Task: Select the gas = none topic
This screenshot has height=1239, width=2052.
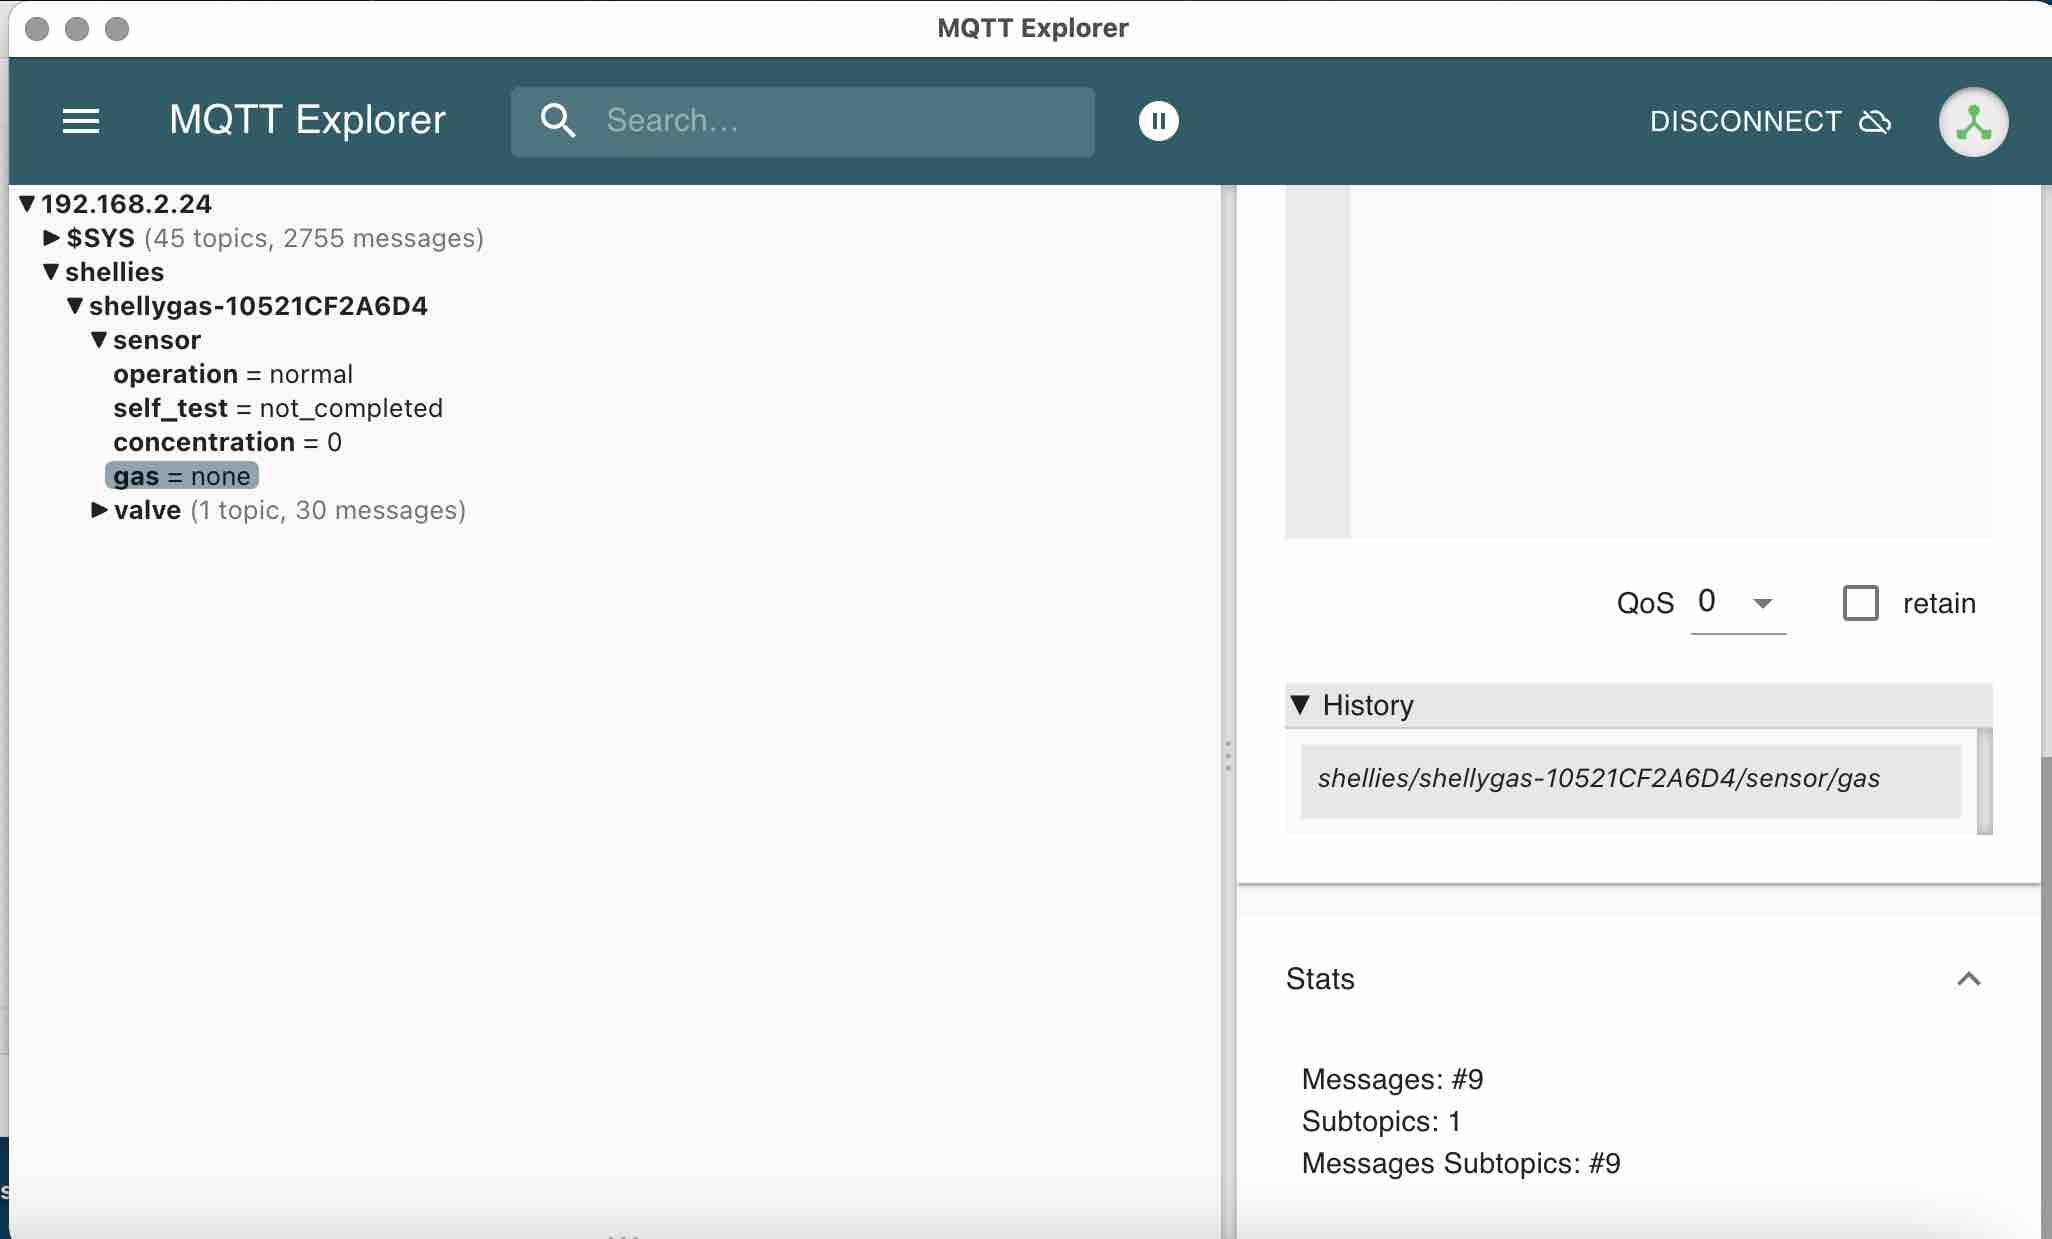Action: point(182,476)
